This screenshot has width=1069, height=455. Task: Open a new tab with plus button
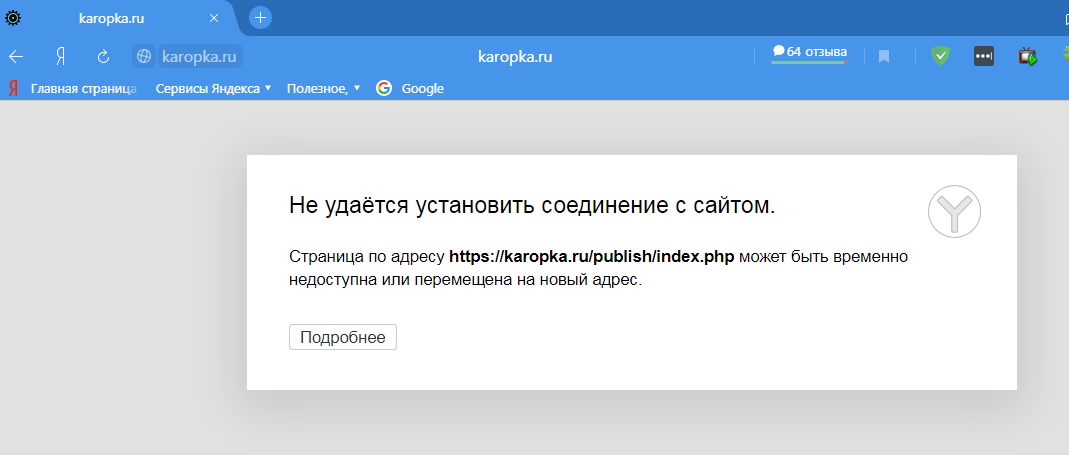click(260, 18)
